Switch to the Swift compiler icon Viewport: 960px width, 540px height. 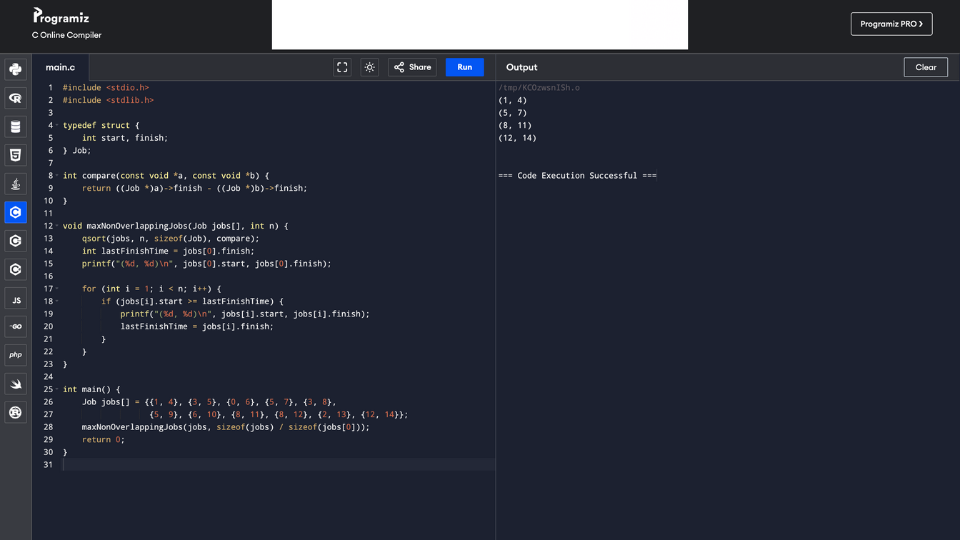pos(15,384)
